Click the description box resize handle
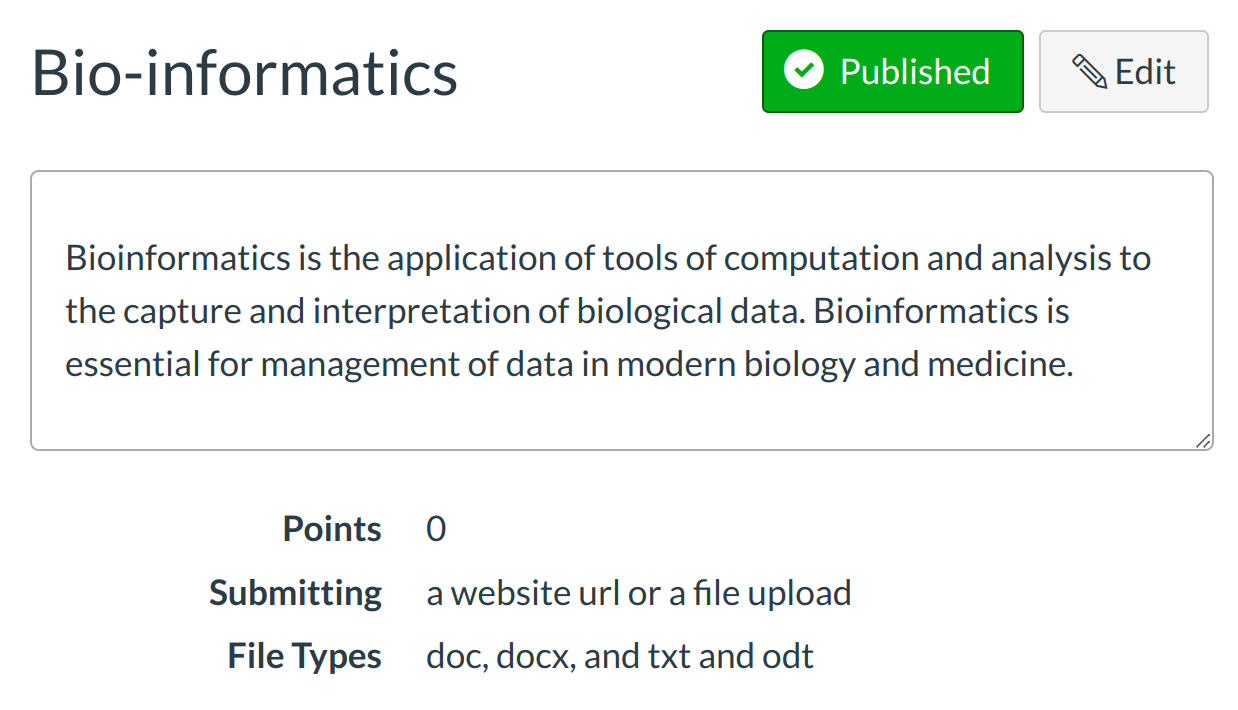 pyautogui.click(x=1203, y=440)
